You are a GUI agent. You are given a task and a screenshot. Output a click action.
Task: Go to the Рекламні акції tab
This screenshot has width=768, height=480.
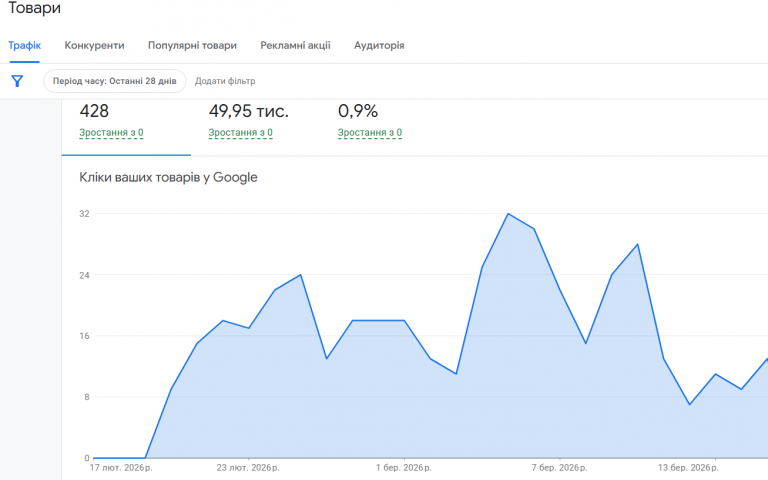click(x=295, y=46)
